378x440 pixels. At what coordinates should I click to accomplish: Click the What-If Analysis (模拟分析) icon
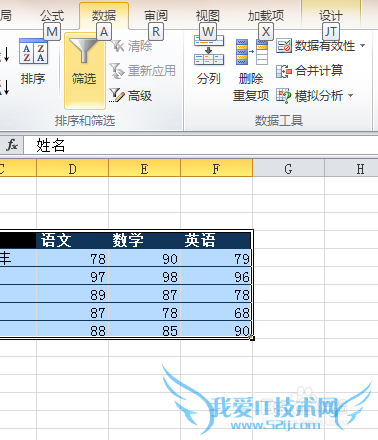tap(284, 96)
